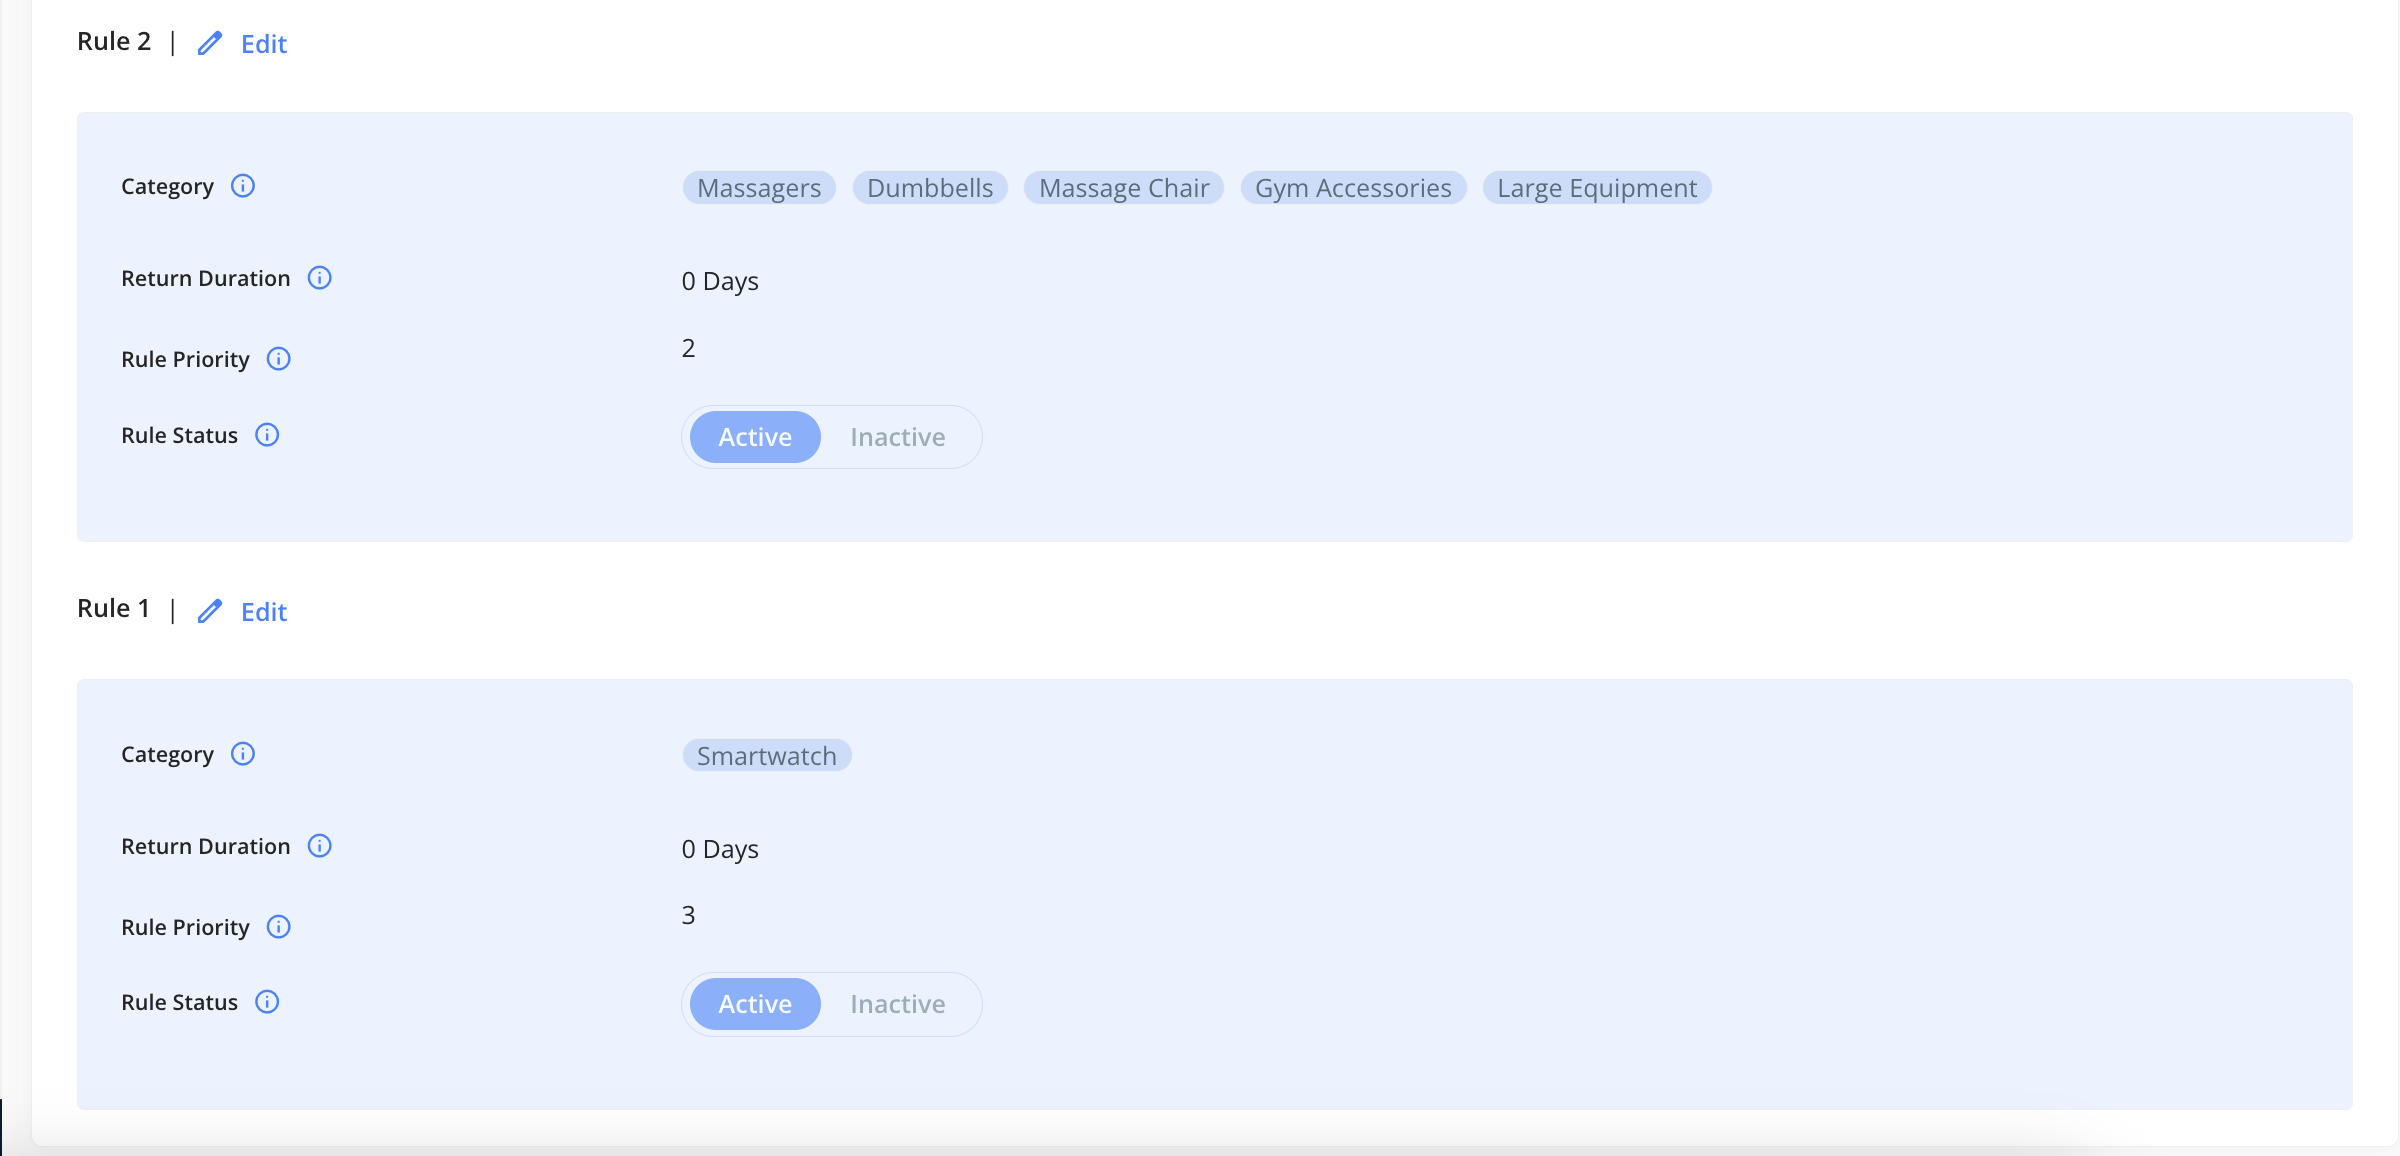Set Rule 1 status to Active
Screen dimensions: 2400x1156
(x=755, y=1004)
